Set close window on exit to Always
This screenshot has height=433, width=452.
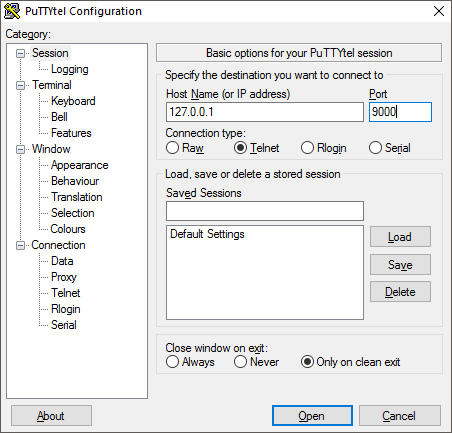tap(172, 362)
